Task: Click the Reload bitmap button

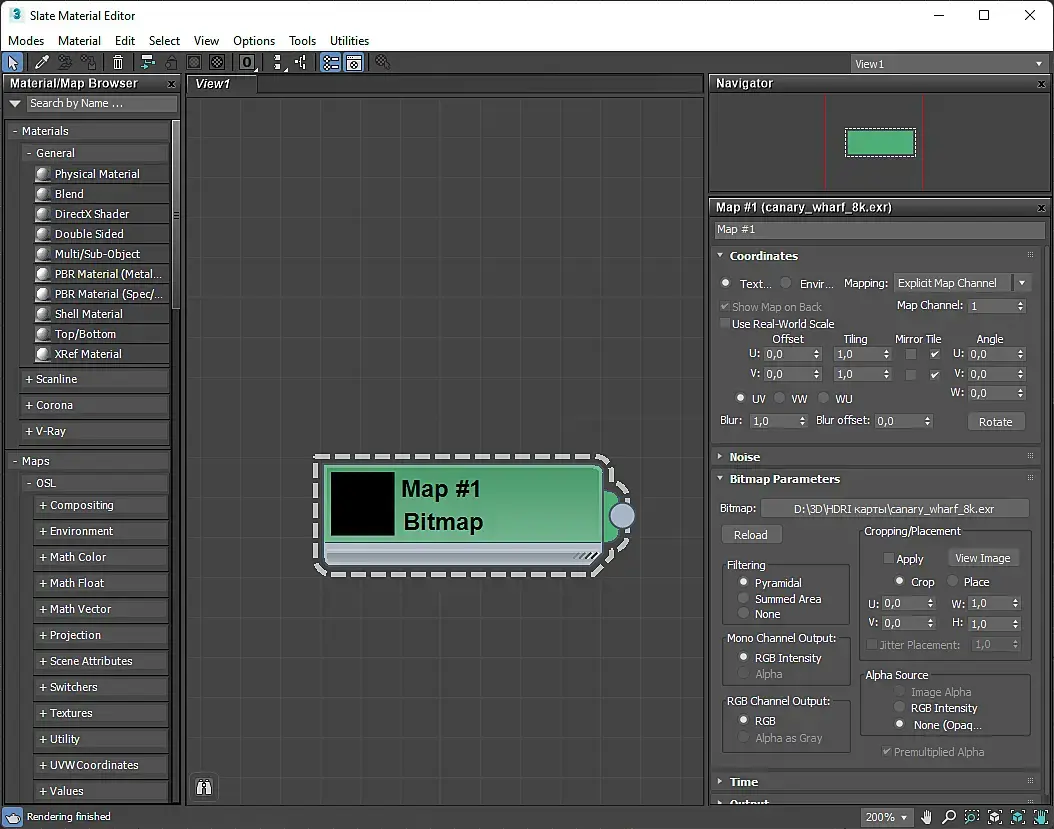Action: tap(751, 535)
